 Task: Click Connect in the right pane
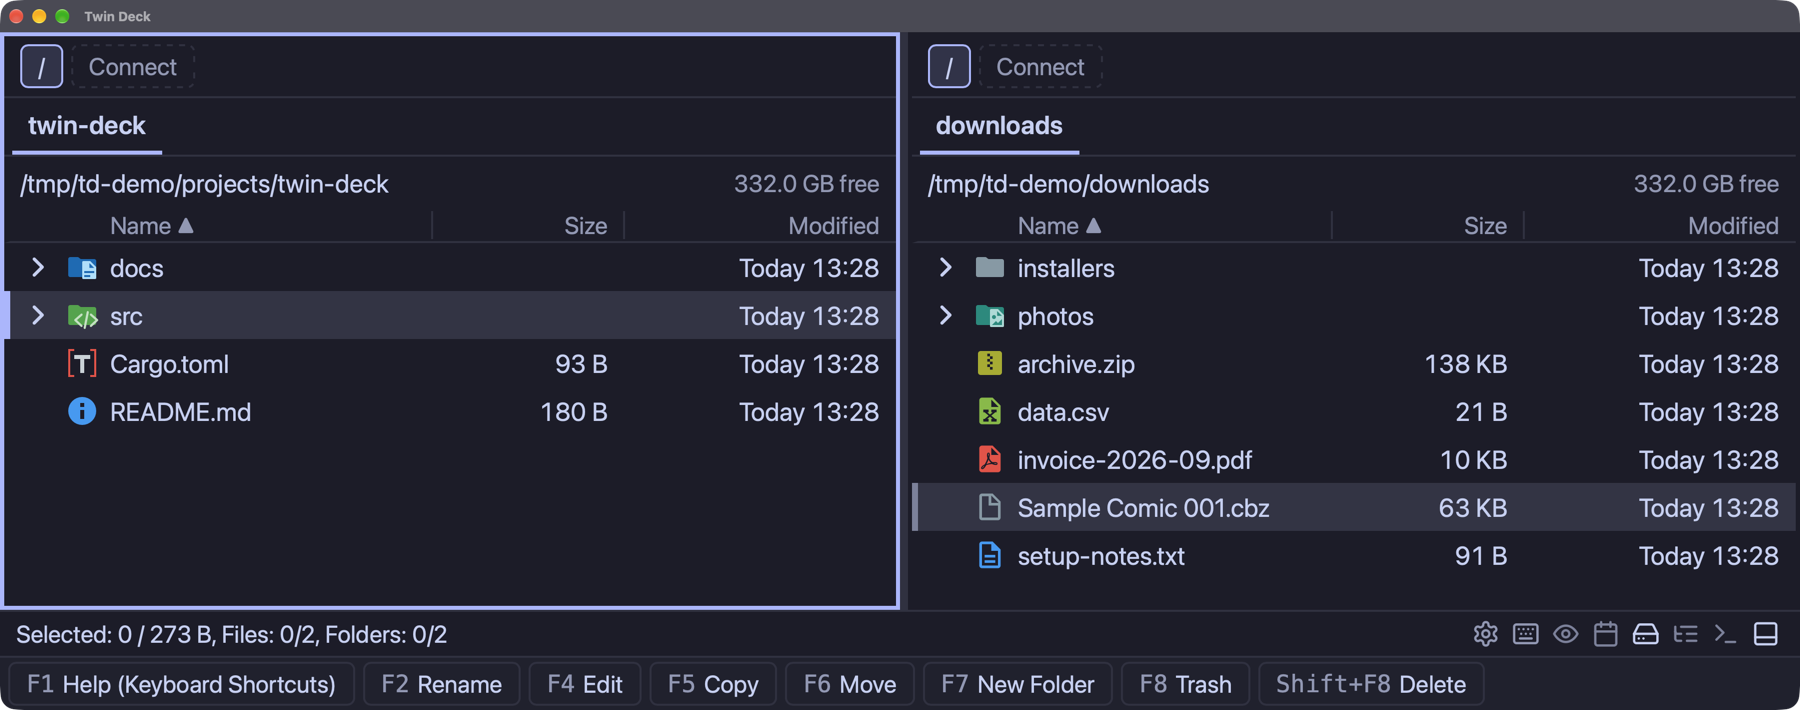(x=1041, y=67)
